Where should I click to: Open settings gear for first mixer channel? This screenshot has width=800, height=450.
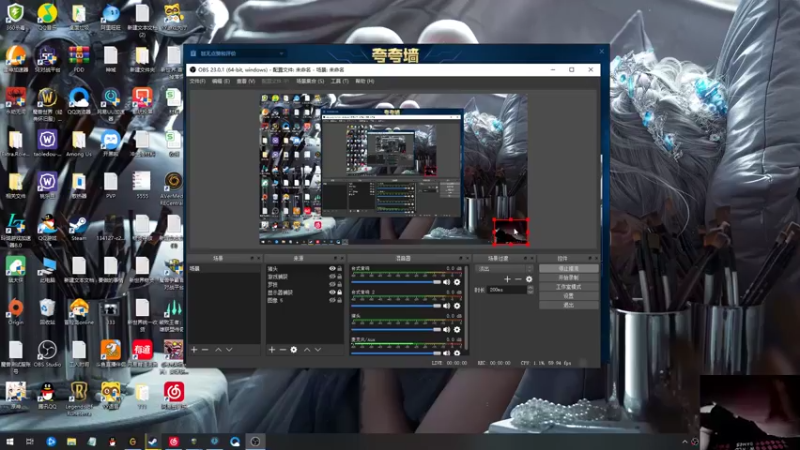(457, 282)
